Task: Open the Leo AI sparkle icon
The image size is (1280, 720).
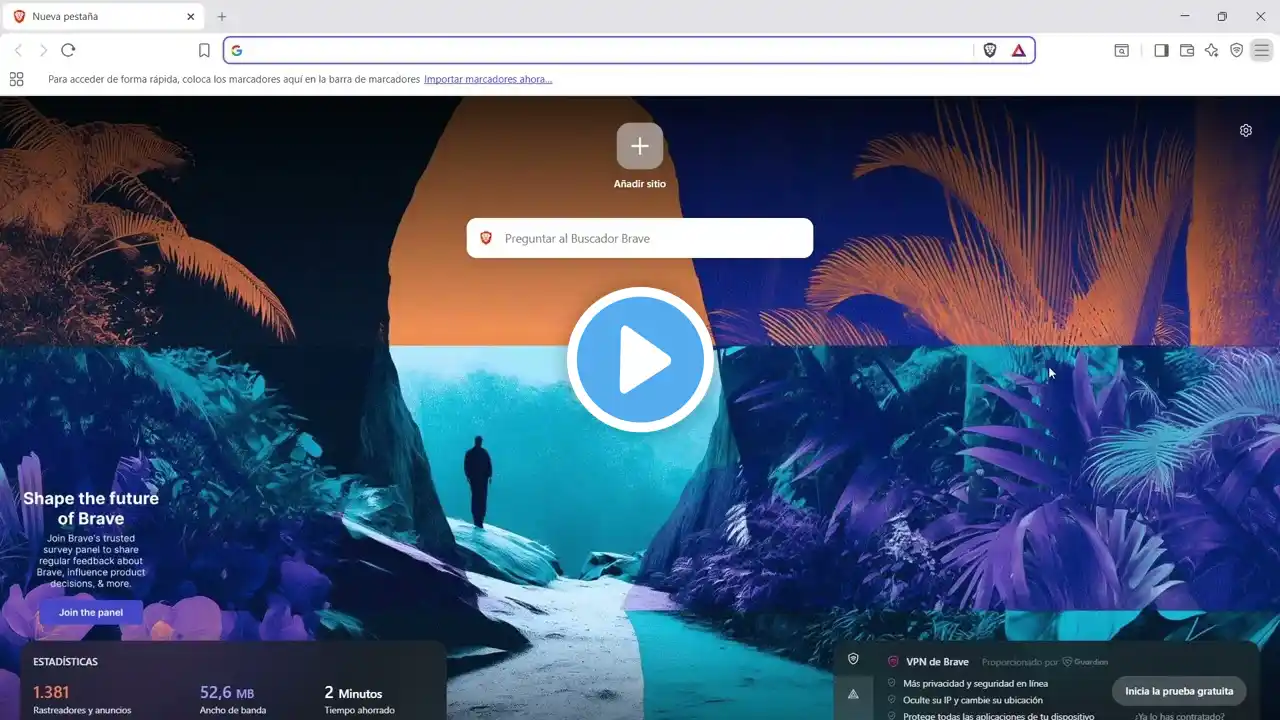Action: tap(1212, 50)
